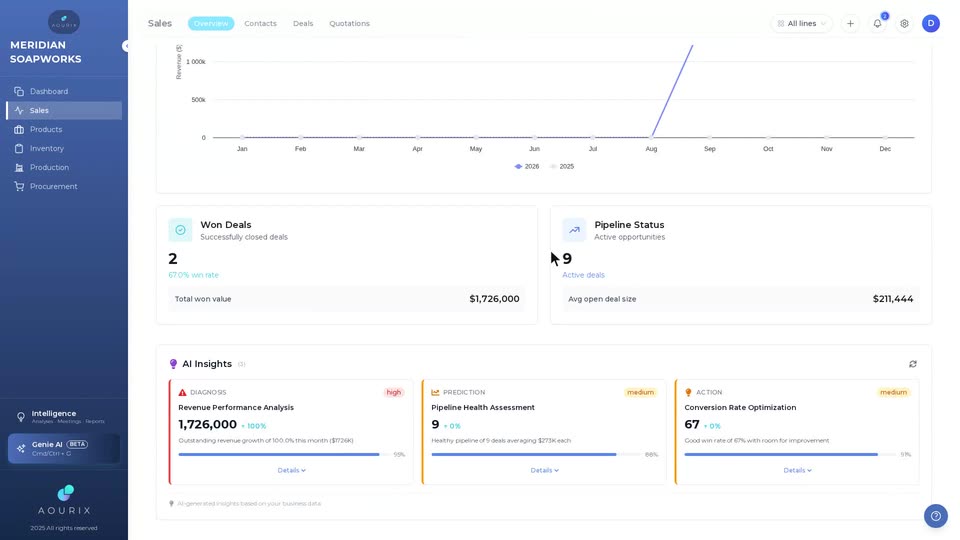960x540 pixels.
Task: Toggle the 2026 series in chart legend
Action: pyautogui.click(x=527, y=166)
